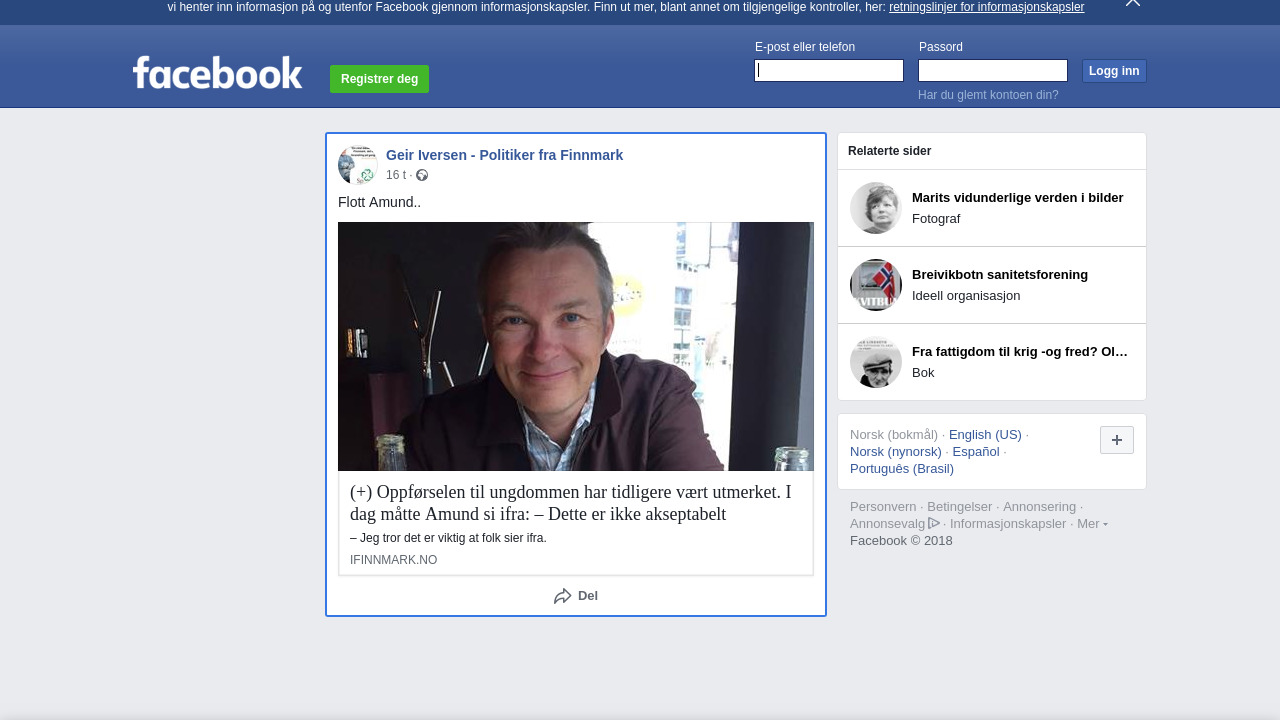Open Har du glemt kontoen din link

pos(988,95)
